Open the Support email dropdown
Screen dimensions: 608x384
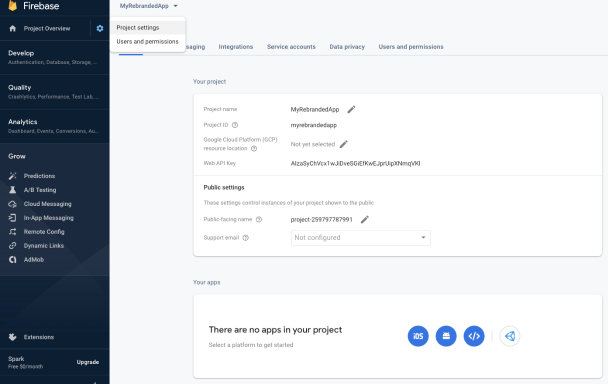click(x=361, y=238)
